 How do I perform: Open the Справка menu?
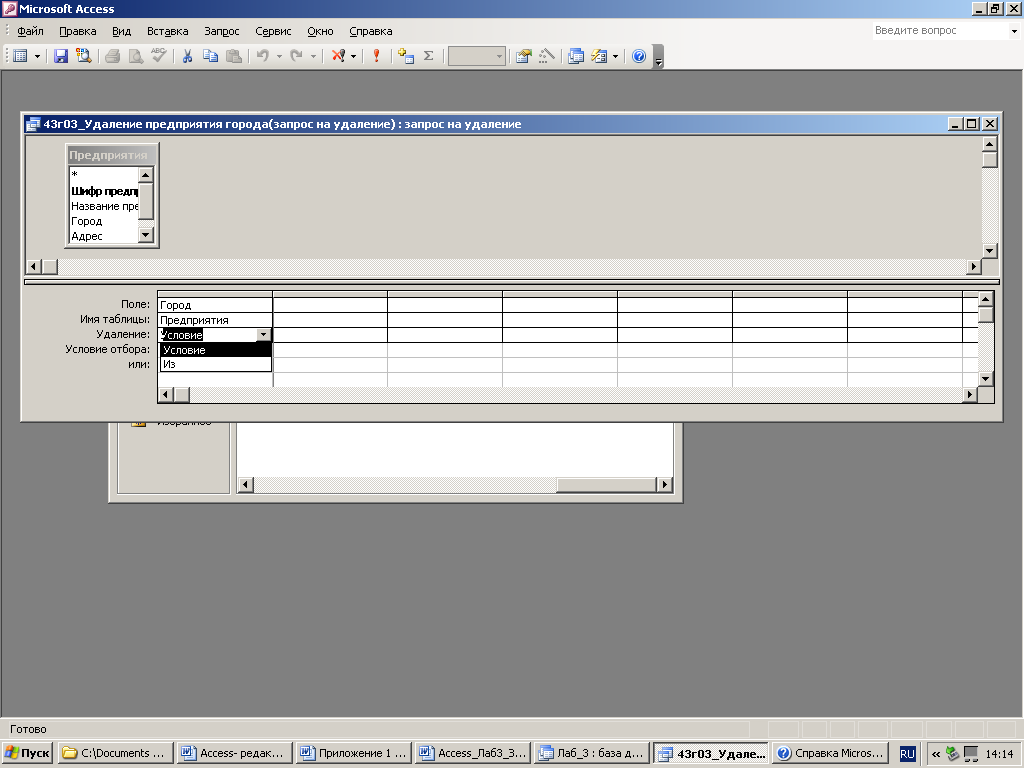coord(370,31)
